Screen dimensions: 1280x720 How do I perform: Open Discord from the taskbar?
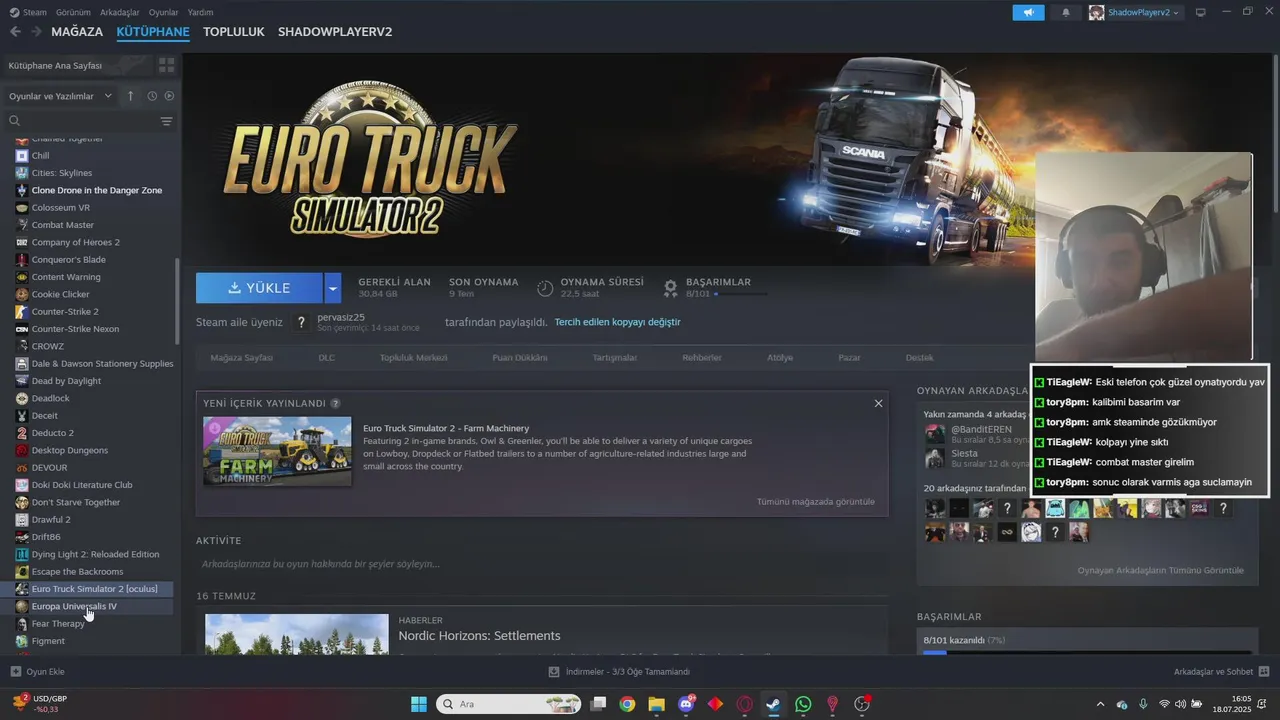click(686, 704)
